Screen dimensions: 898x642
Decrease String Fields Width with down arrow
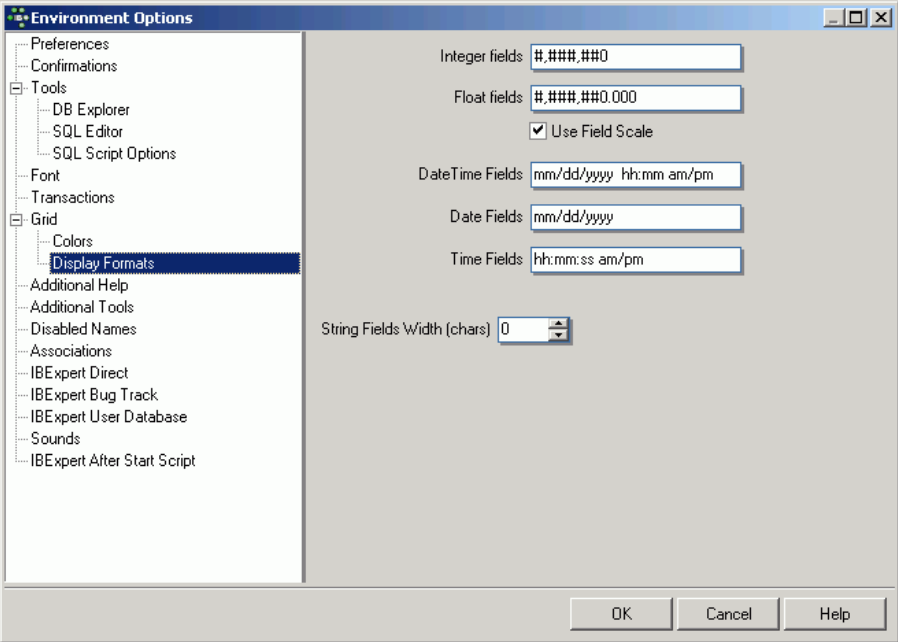click(x=559, y=335)
